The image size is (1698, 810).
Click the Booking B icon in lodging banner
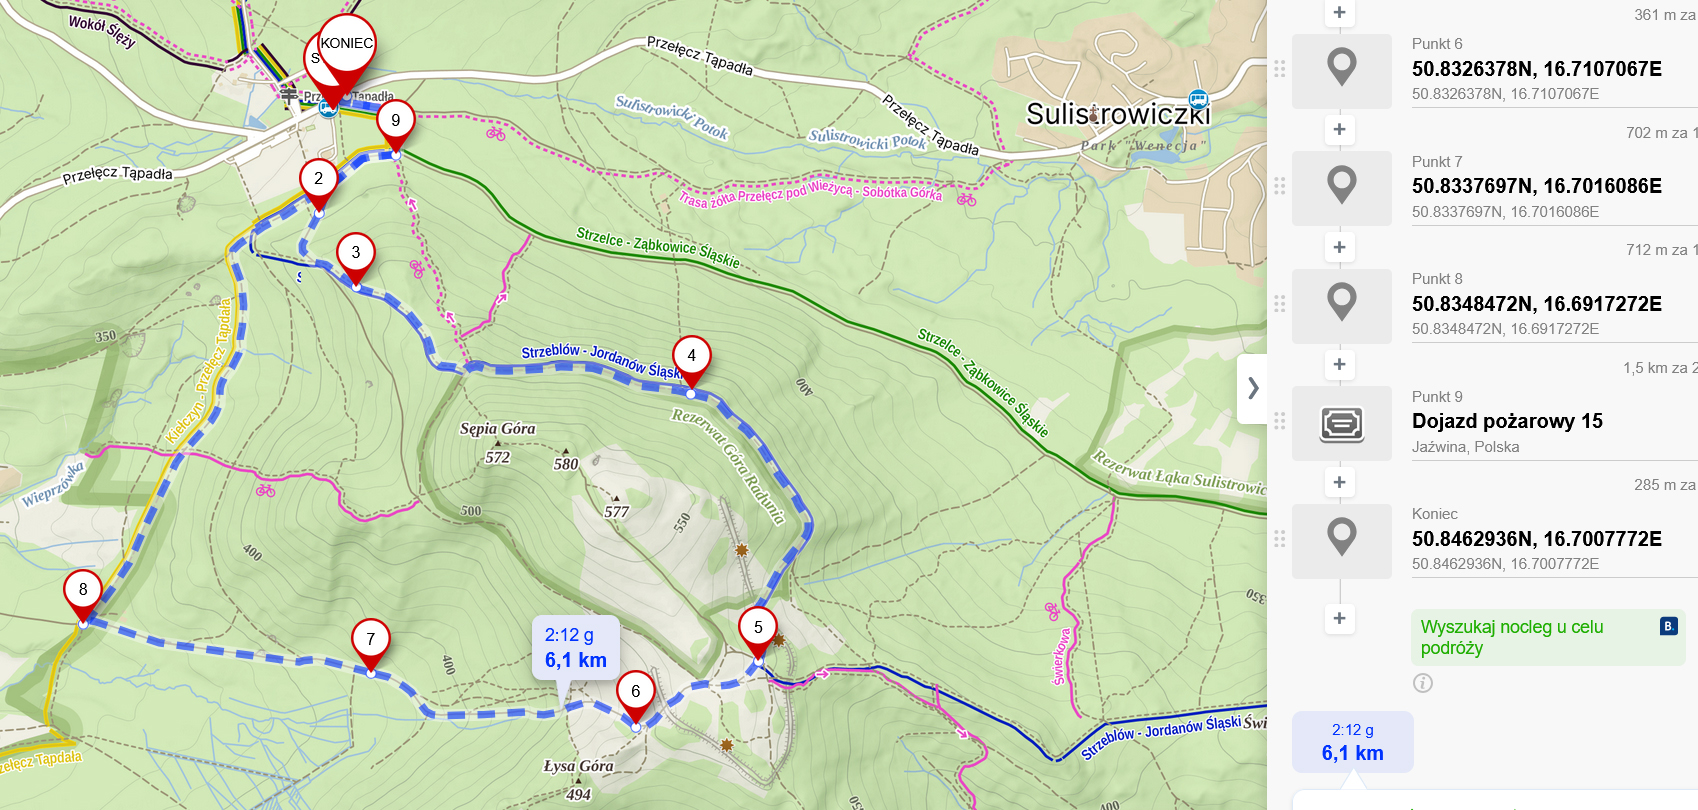1668,626
